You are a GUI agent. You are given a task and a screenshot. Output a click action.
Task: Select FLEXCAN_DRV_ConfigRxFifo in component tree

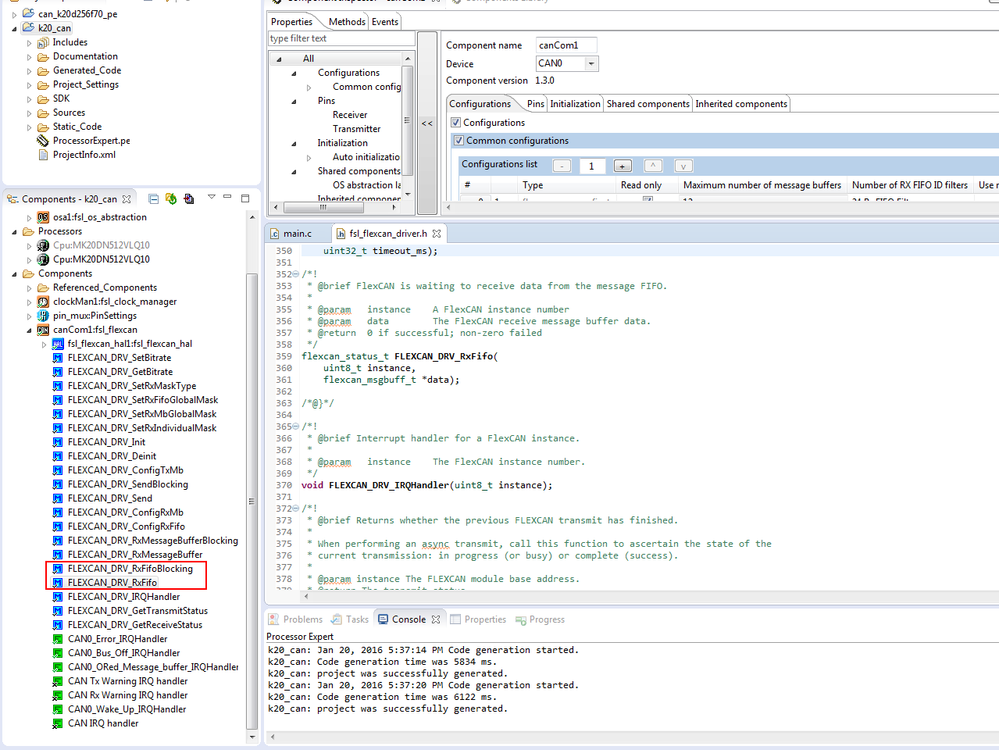[x=126, y=526]
